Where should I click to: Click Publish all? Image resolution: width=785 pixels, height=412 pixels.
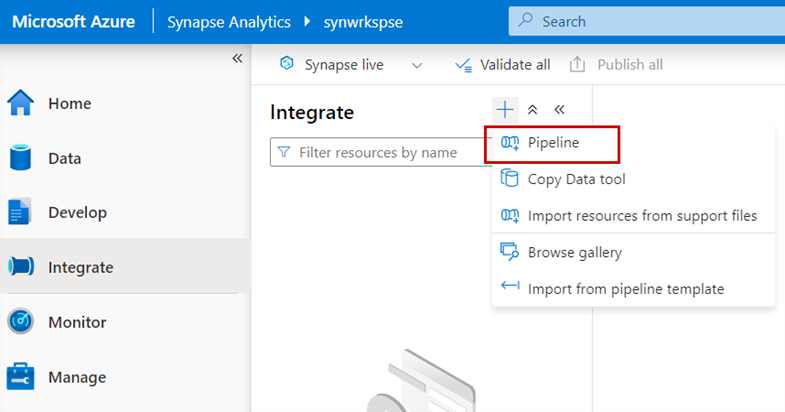click(x=616, y=65)
